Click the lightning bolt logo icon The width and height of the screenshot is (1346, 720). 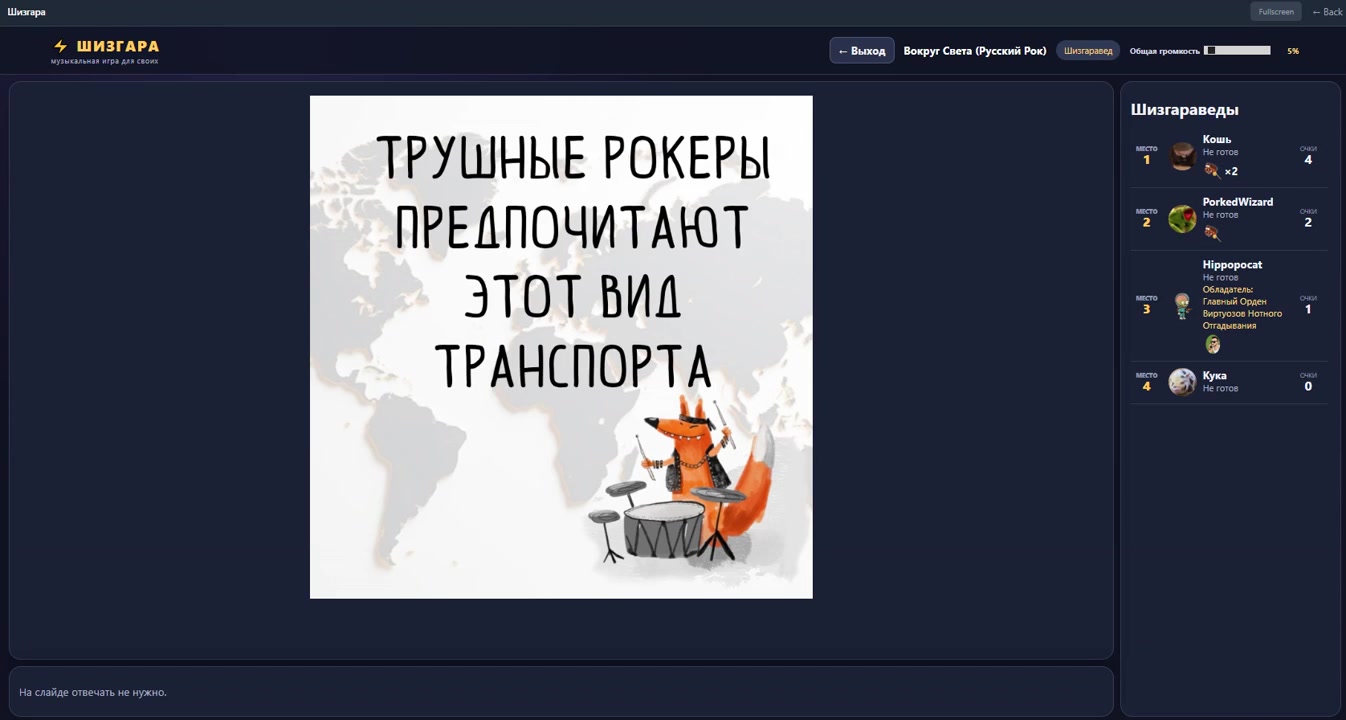[61, 46]
